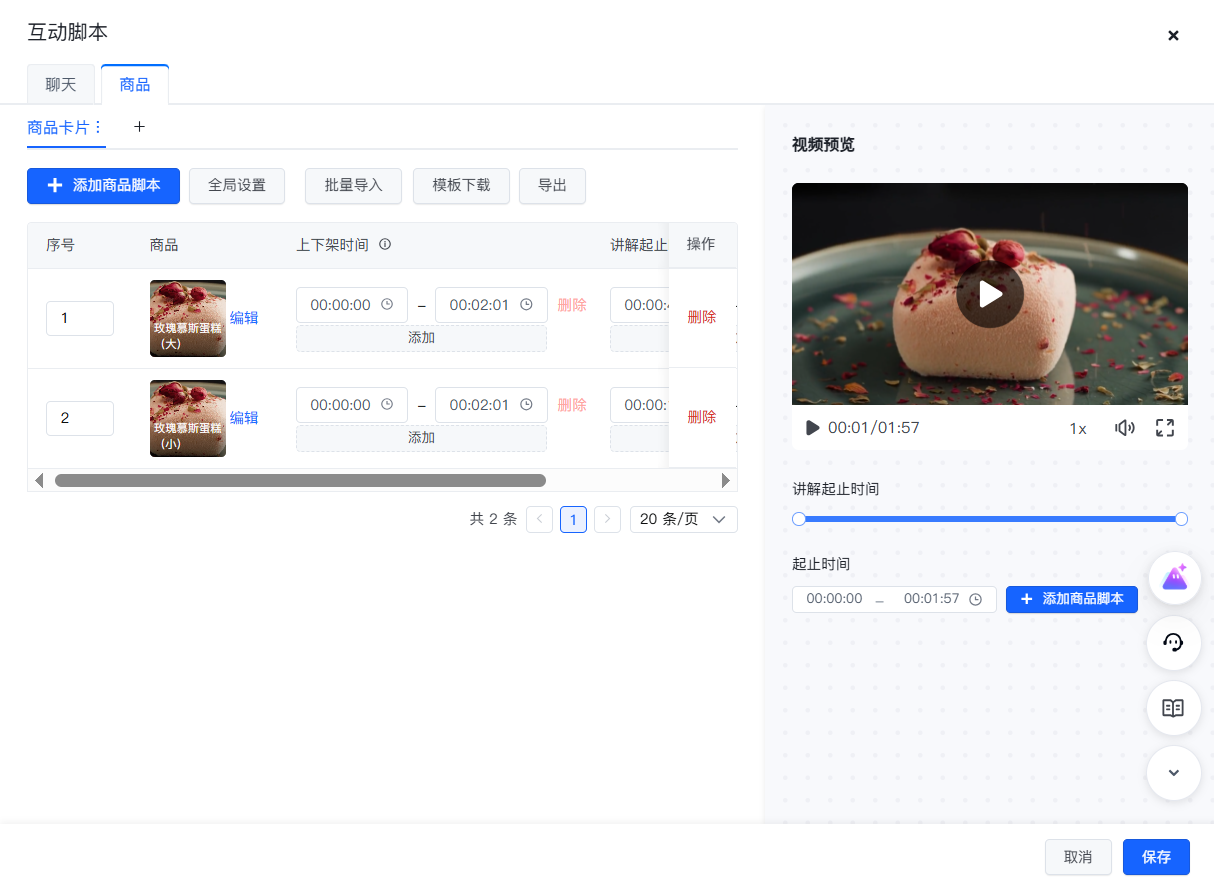Click the table scrollbar right arrow
1214x887 pixels.
tap(726, 480)
